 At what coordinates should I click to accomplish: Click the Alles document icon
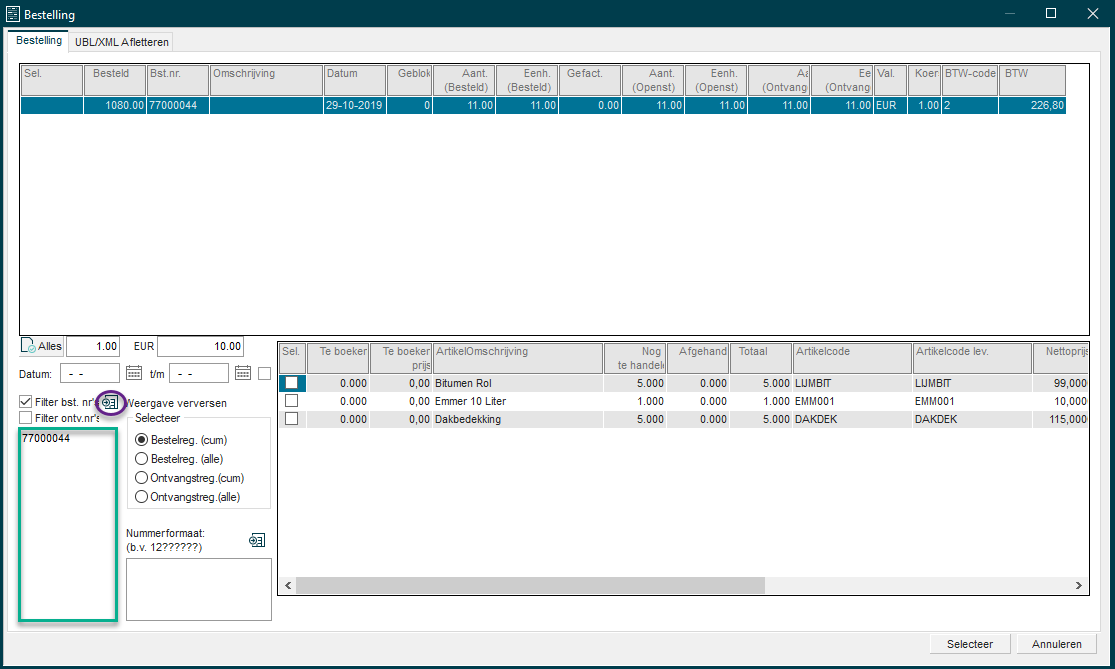click(x=28, y=346)
